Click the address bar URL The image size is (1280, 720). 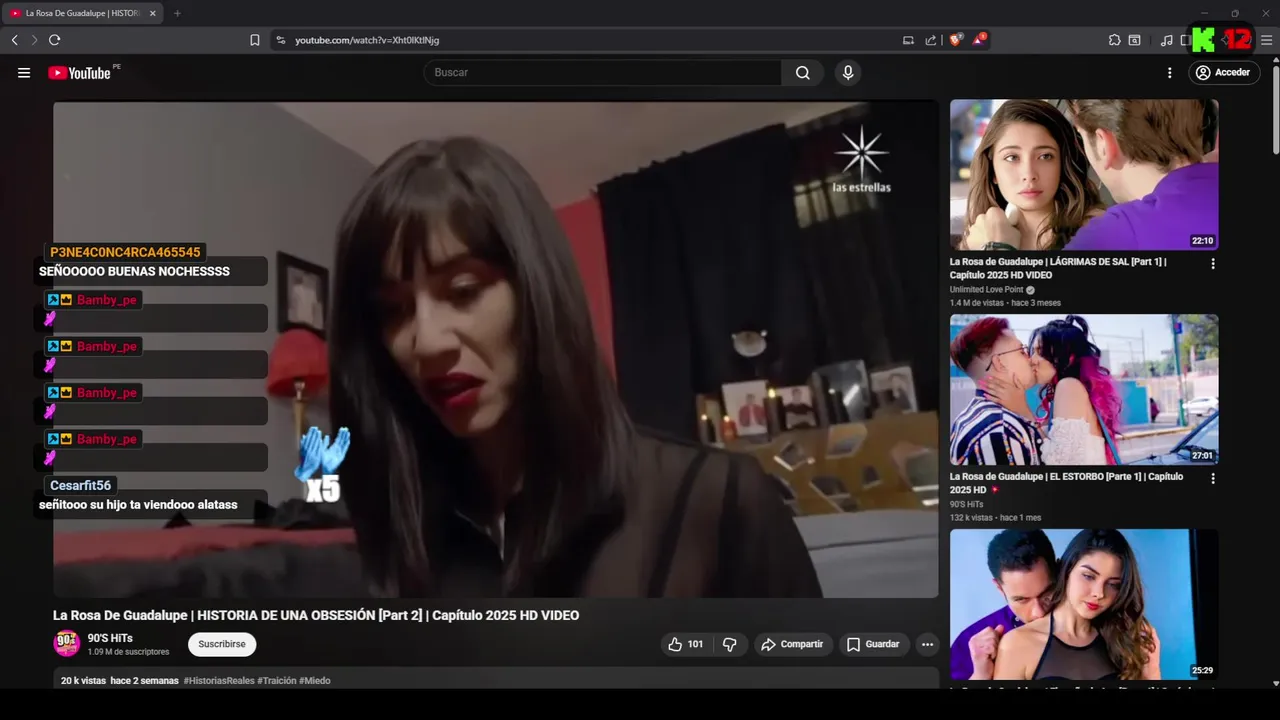pyautogui.click(x=367, y=40)
